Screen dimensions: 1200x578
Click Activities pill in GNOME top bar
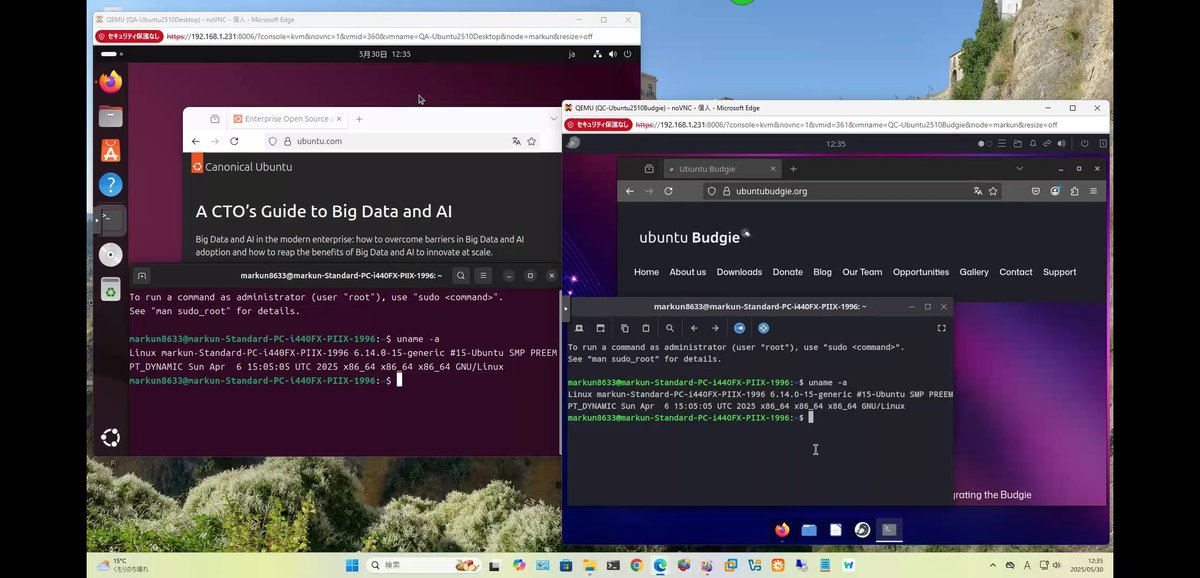coord(110,54)
